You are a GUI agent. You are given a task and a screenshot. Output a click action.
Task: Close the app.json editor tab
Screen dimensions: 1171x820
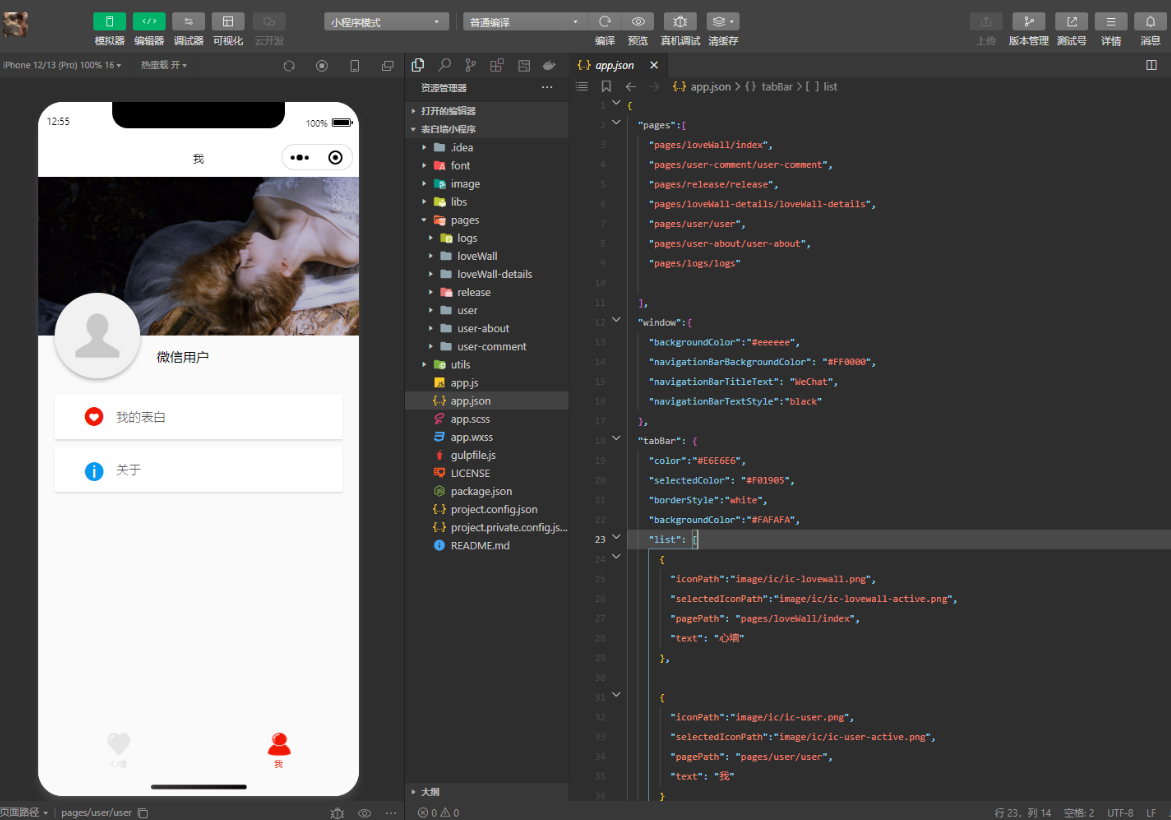pos(654,65)
